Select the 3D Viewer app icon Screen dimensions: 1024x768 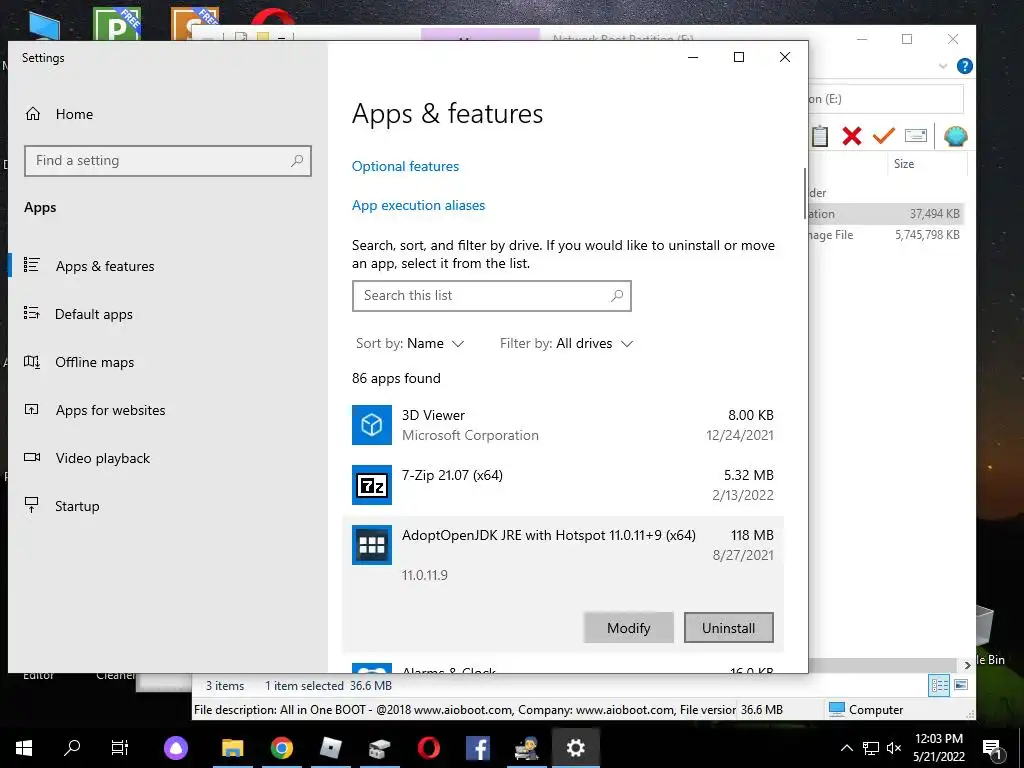tap(372, 424)
